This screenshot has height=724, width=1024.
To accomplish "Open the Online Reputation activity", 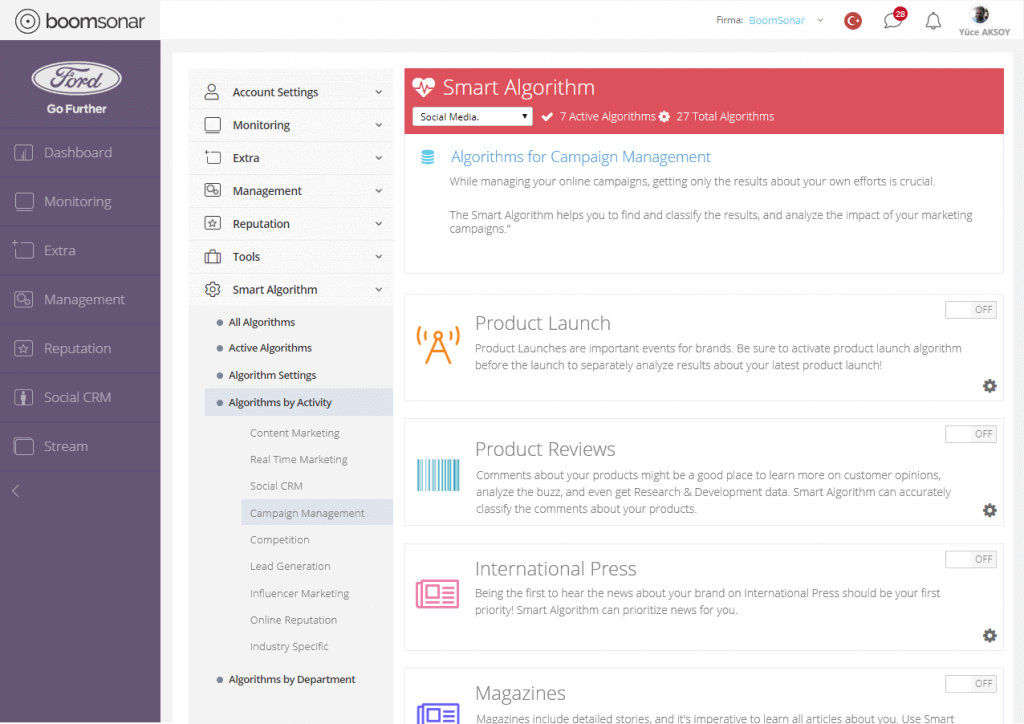I will click(293, 620).
